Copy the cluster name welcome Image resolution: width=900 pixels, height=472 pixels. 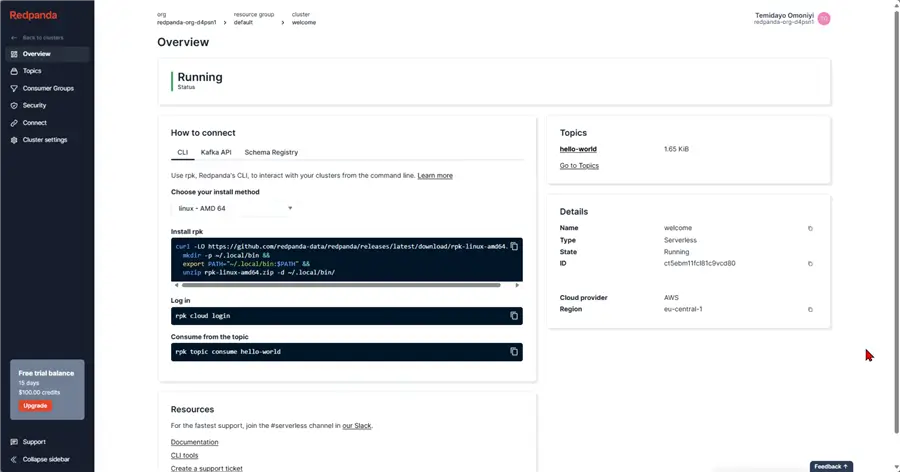(810, 229)
